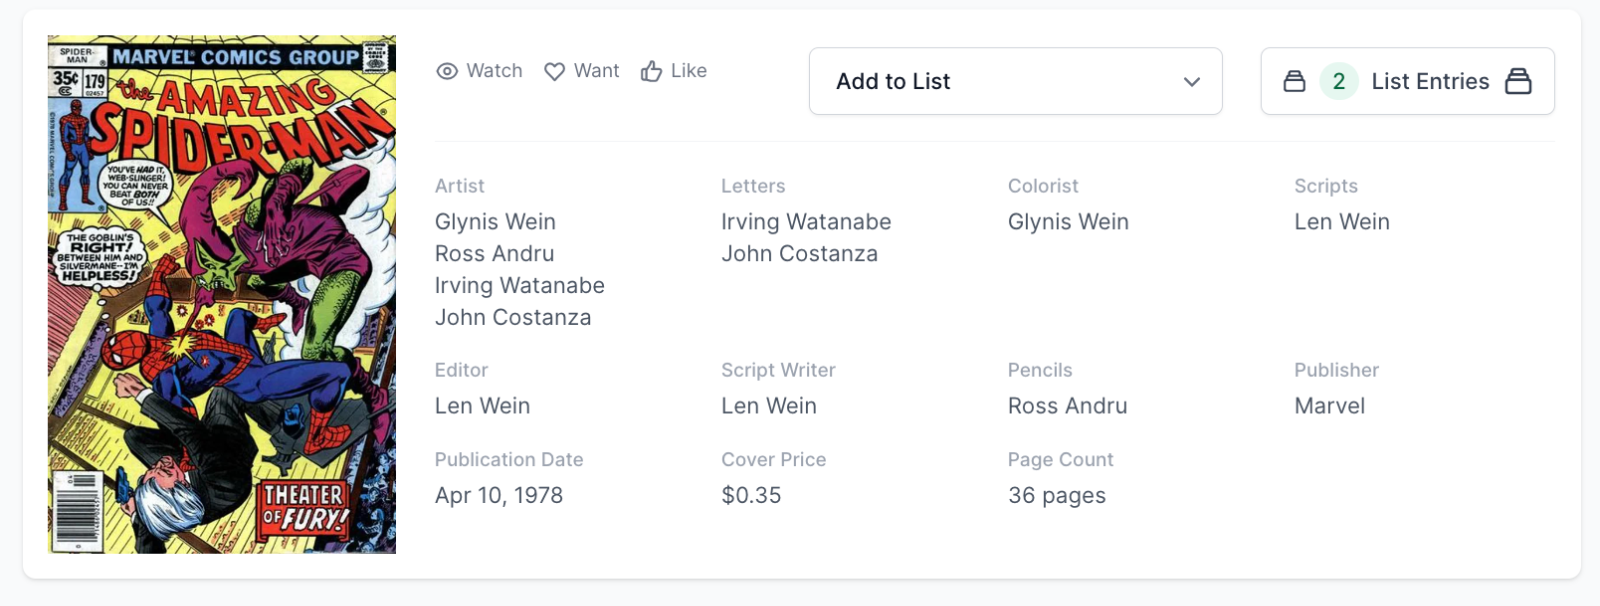Click the heart Want icon
Screen dimensions: 1600x606
[x=554, y=71]
